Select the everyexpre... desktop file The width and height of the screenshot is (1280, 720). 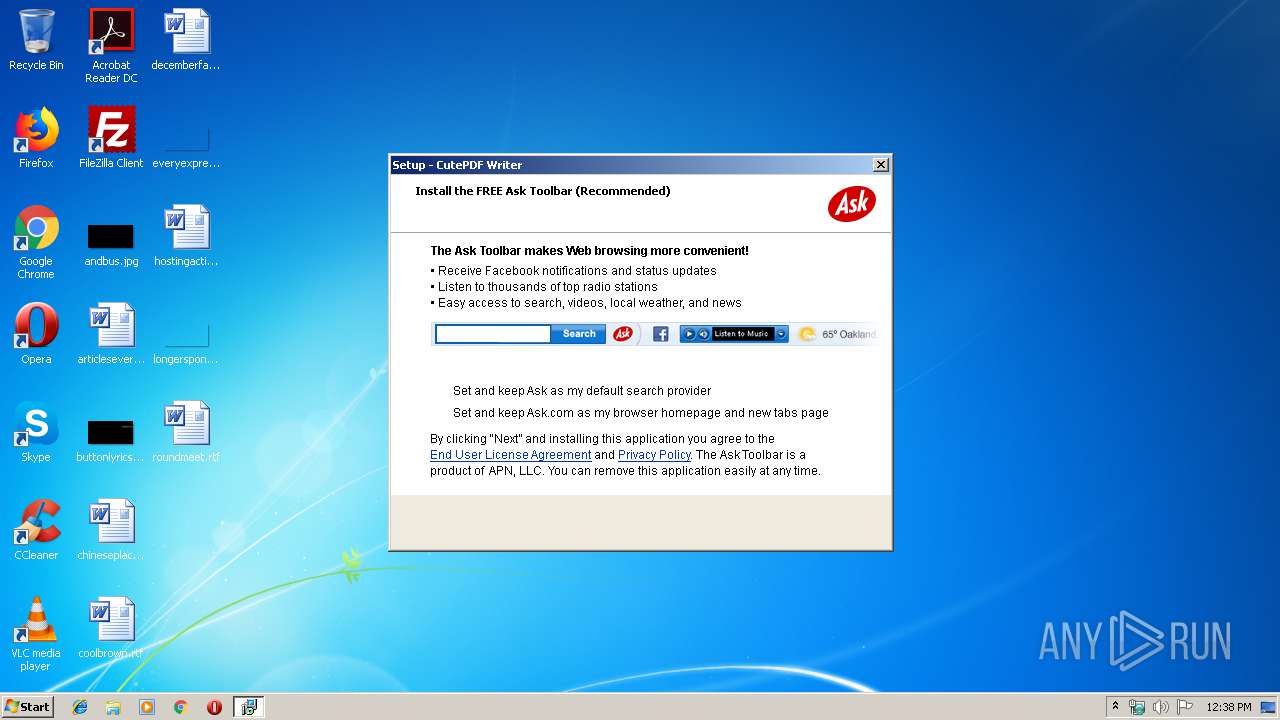186,146
